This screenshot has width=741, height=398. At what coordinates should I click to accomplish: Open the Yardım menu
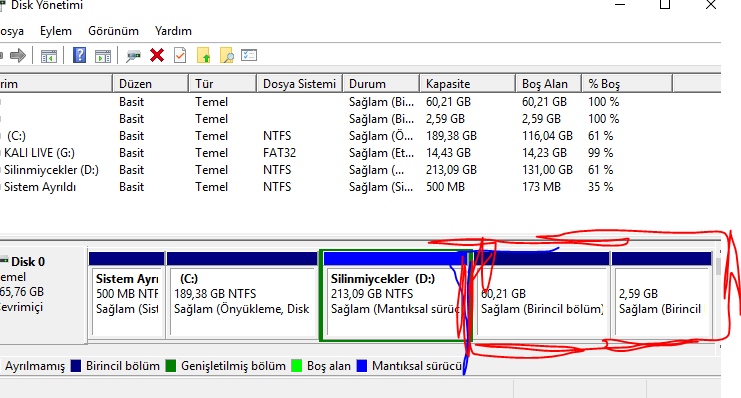[x=173, y=31]
